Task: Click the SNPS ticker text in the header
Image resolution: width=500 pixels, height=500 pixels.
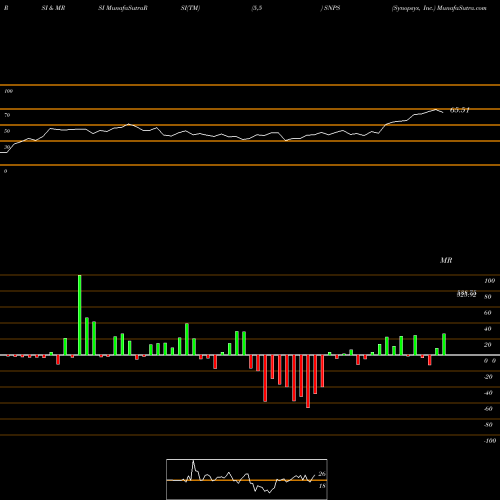Action: coord(332,8)
